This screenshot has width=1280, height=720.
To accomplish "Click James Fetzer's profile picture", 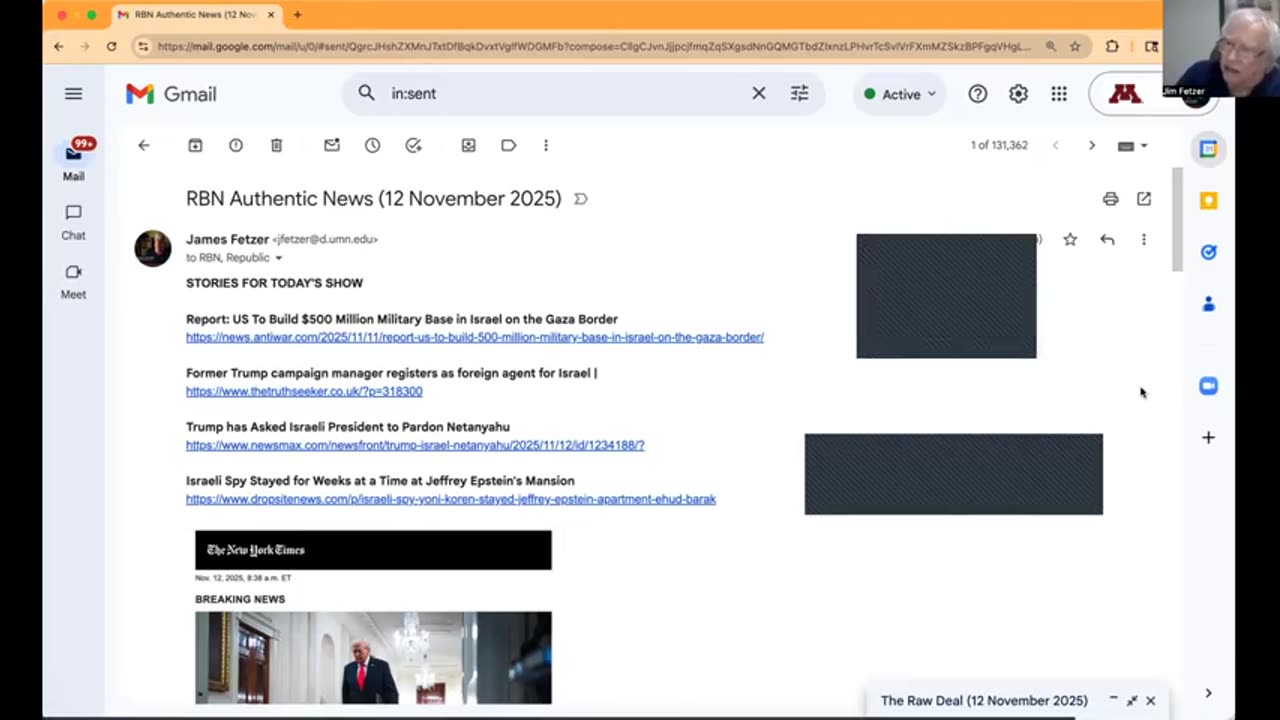I will pos(153,248).
